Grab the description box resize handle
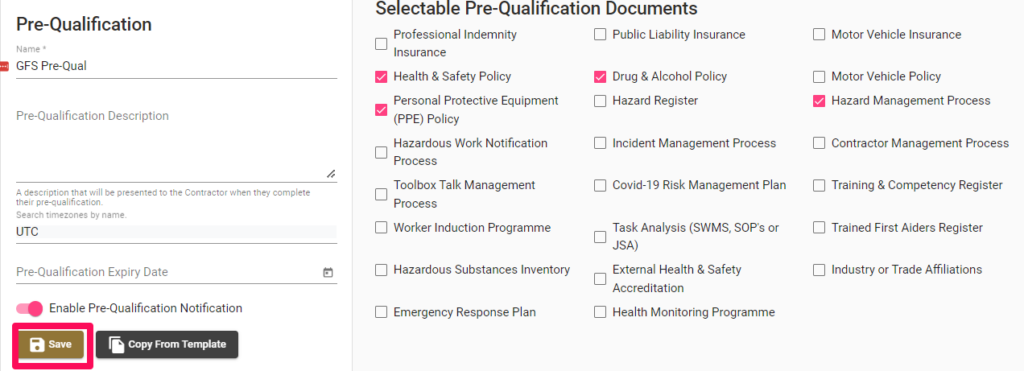1024x371 pixels. (x=331, y=174)
